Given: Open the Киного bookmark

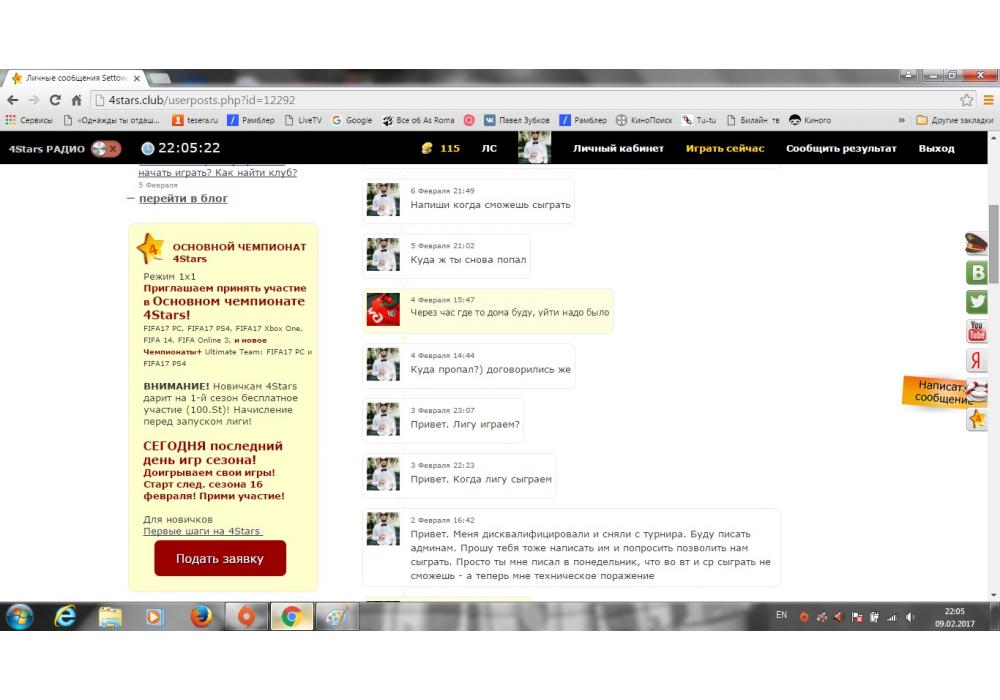Looking at the screenshot, I should click(810, 120).
